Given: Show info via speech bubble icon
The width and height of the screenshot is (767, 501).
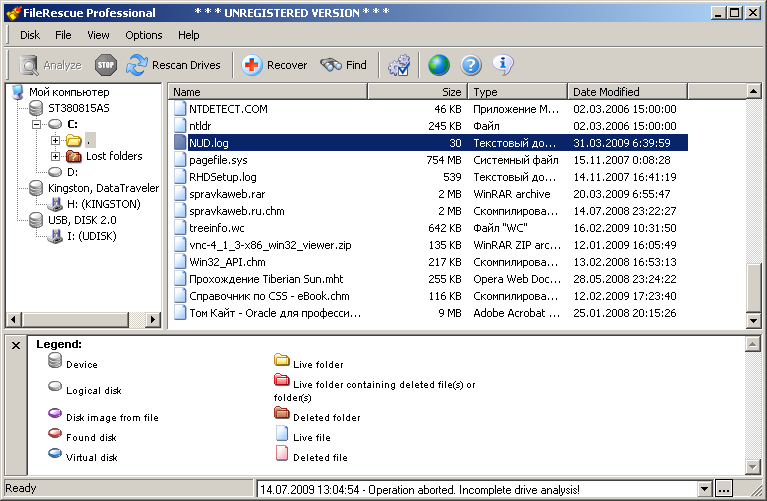Looking at the screenshot, I should coord(503,65).
